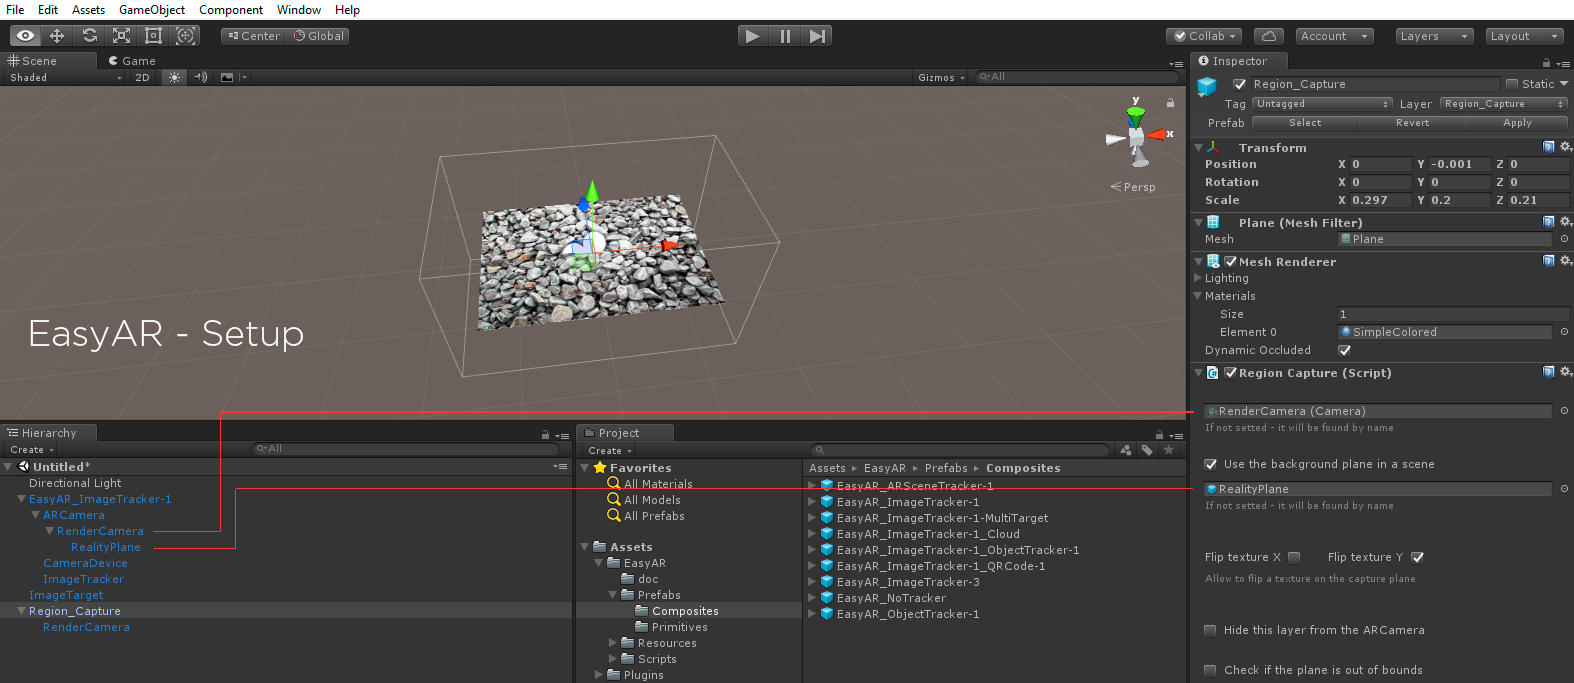The width and height of the screenshot is (1574, 683).
Task: Open Transform component gear menu
Action: pyautogui.click(x=1566, y=147)
